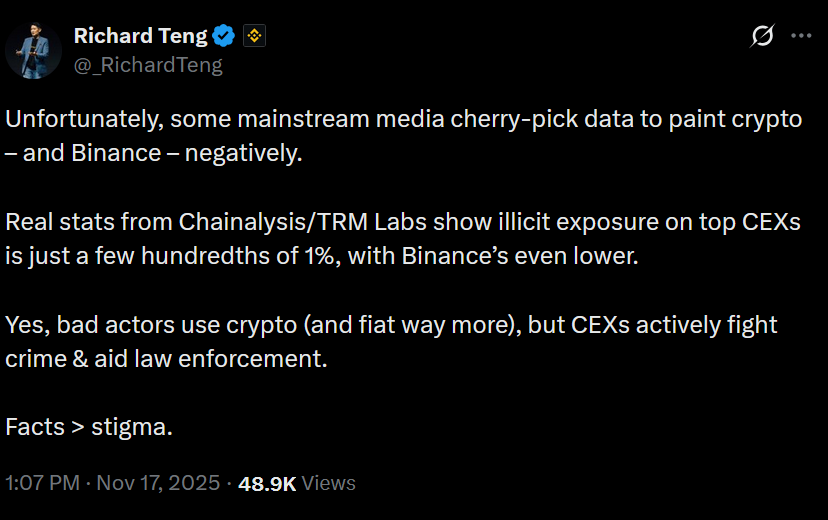Click the blue verified checkmark badge
Image resolution: width=828 pixels, height=520 pixels.
click(224, 37)
